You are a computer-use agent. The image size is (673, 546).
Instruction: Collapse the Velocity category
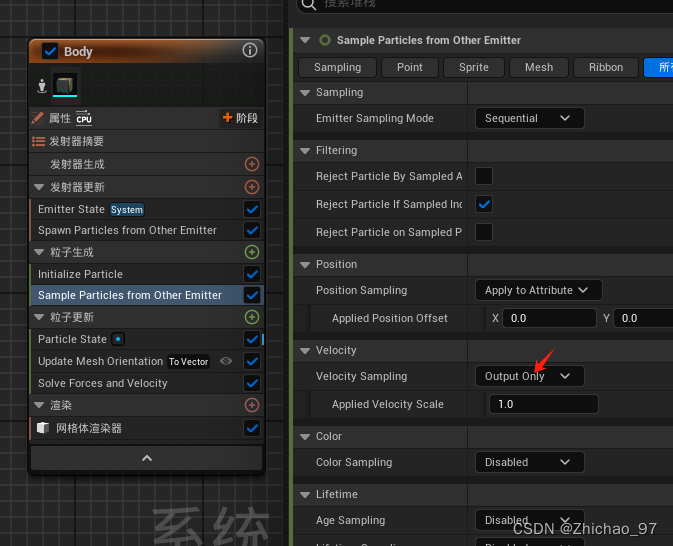[305, 351]
